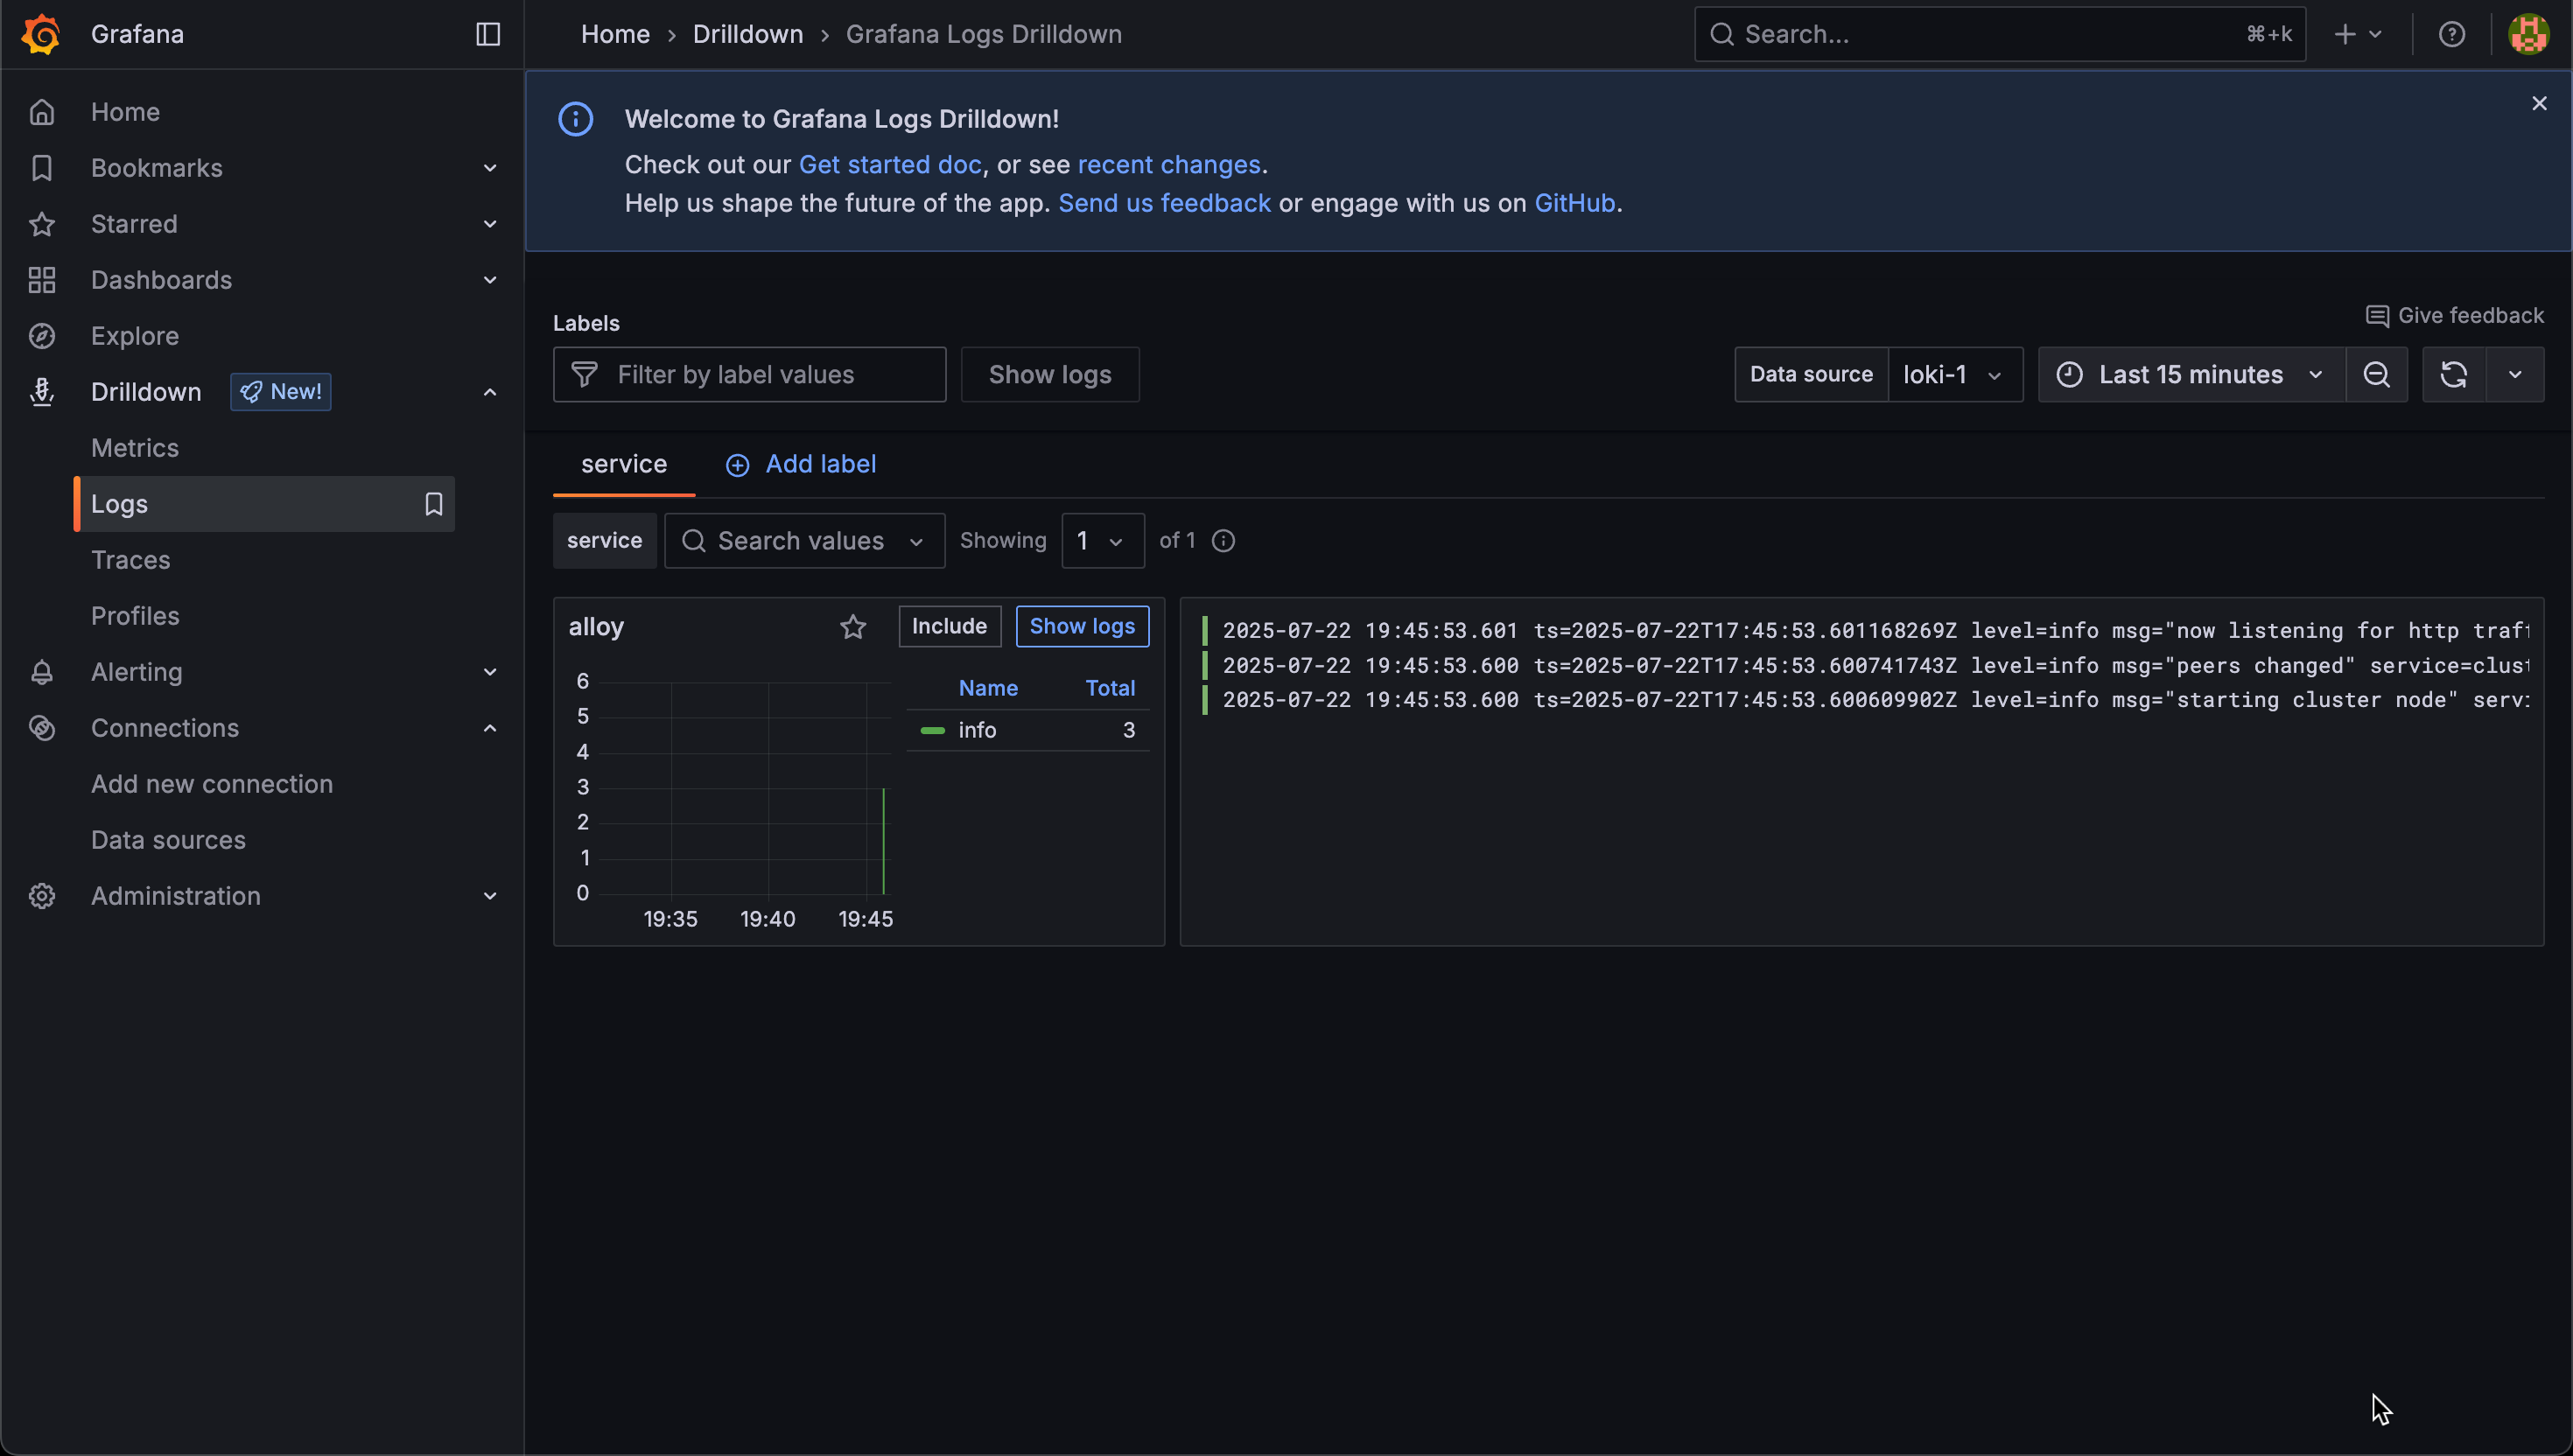Viewport: 2573px width, 1456px height.
Task: Open Profiles under Drilldown
Action: click(x=135, y=616)
